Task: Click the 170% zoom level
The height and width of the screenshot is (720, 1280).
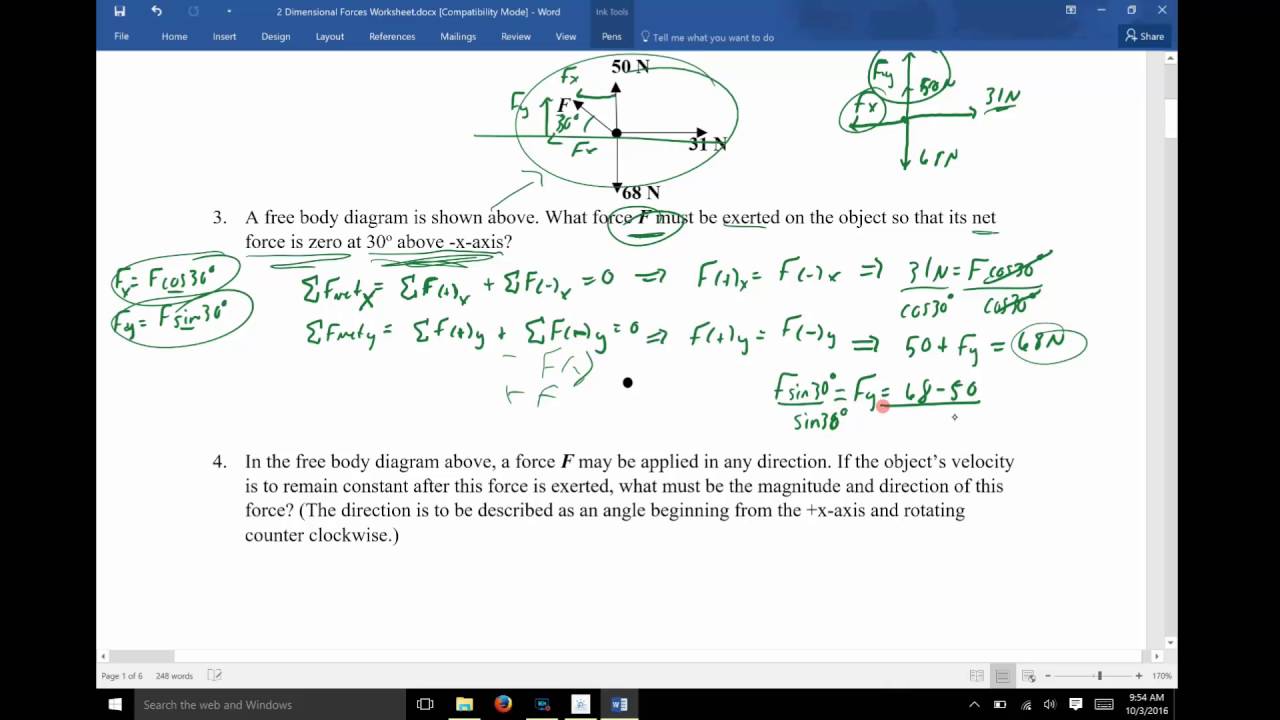Action: point(1162,676)
